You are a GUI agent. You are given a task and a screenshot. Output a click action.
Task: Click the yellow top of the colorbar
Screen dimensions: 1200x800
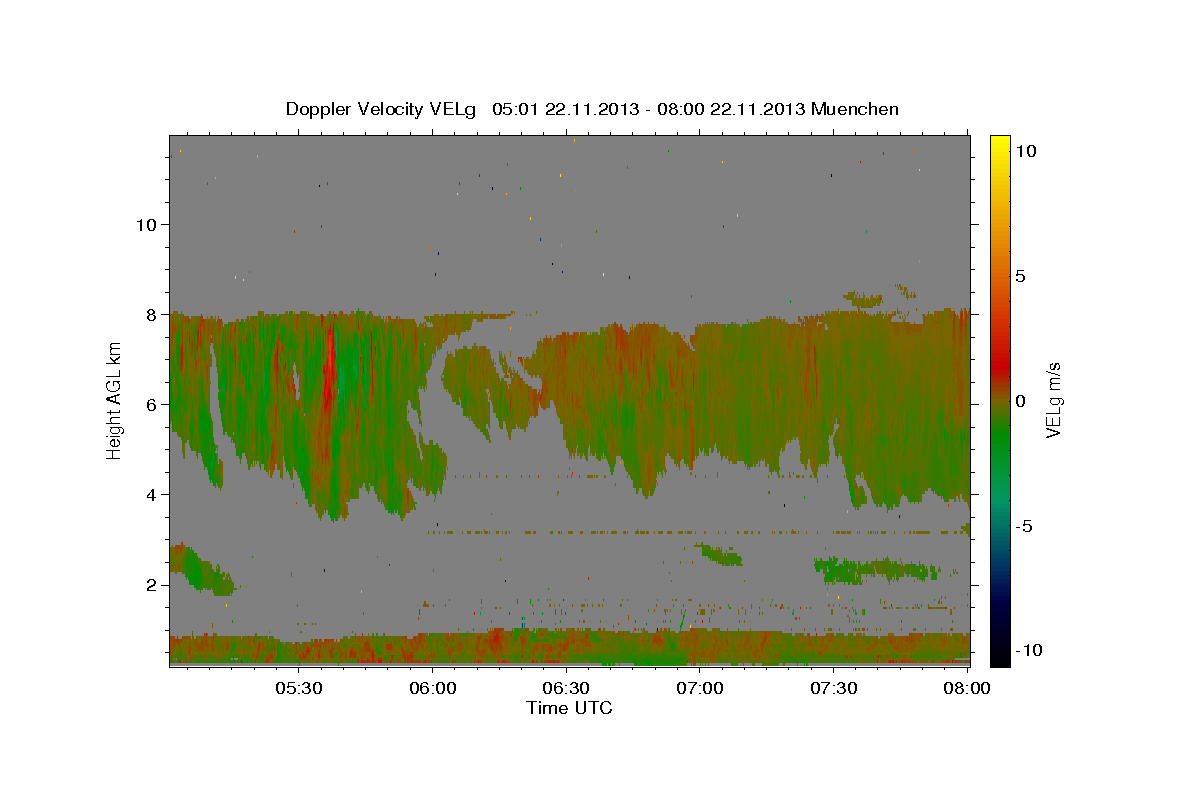tap(1000, 141)
